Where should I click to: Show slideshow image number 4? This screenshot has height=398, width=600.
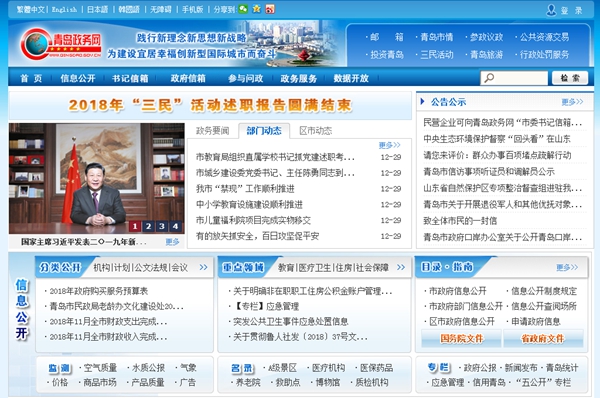175,226
